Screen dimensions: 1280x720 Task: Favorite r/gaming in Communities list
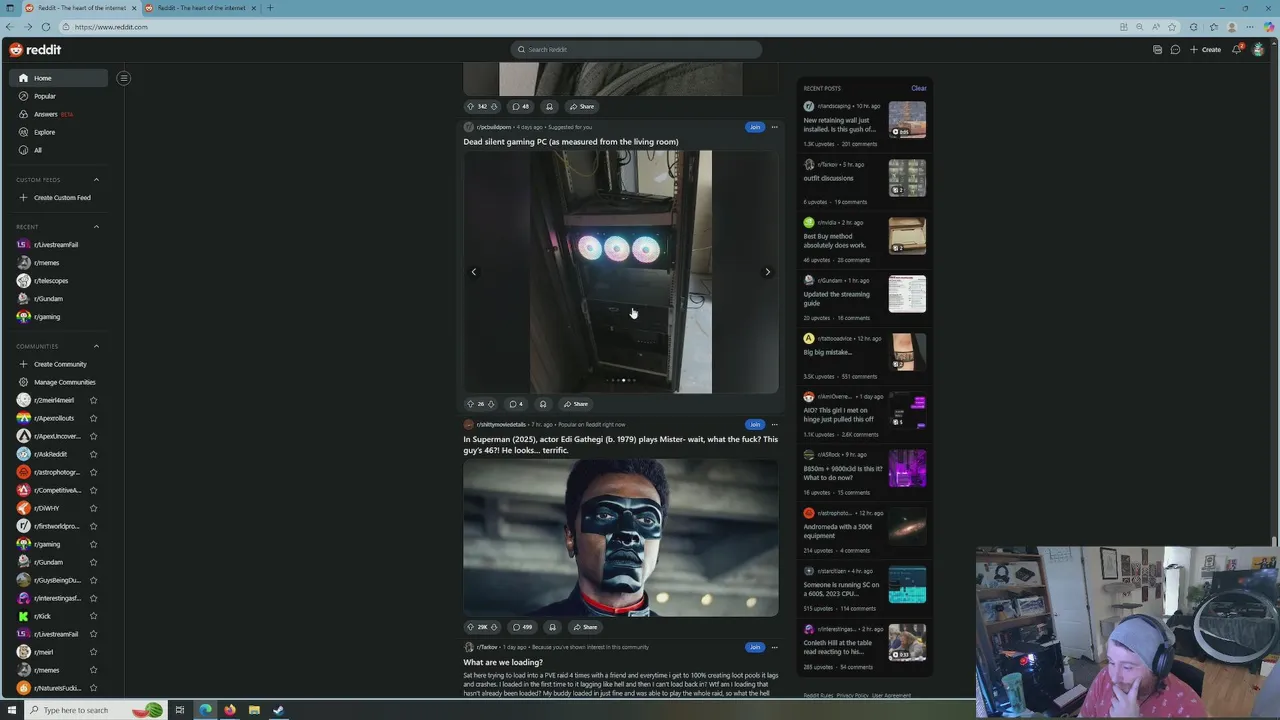pyautogui.click(x=94, y=544)
